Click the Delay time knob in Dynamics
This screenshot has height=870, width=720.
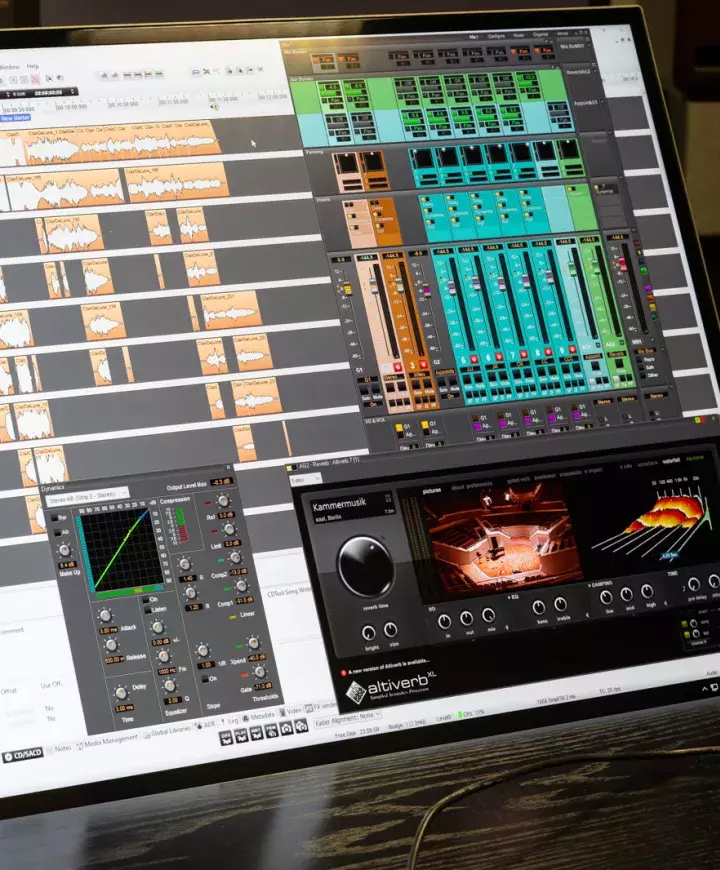pos(120,692)
